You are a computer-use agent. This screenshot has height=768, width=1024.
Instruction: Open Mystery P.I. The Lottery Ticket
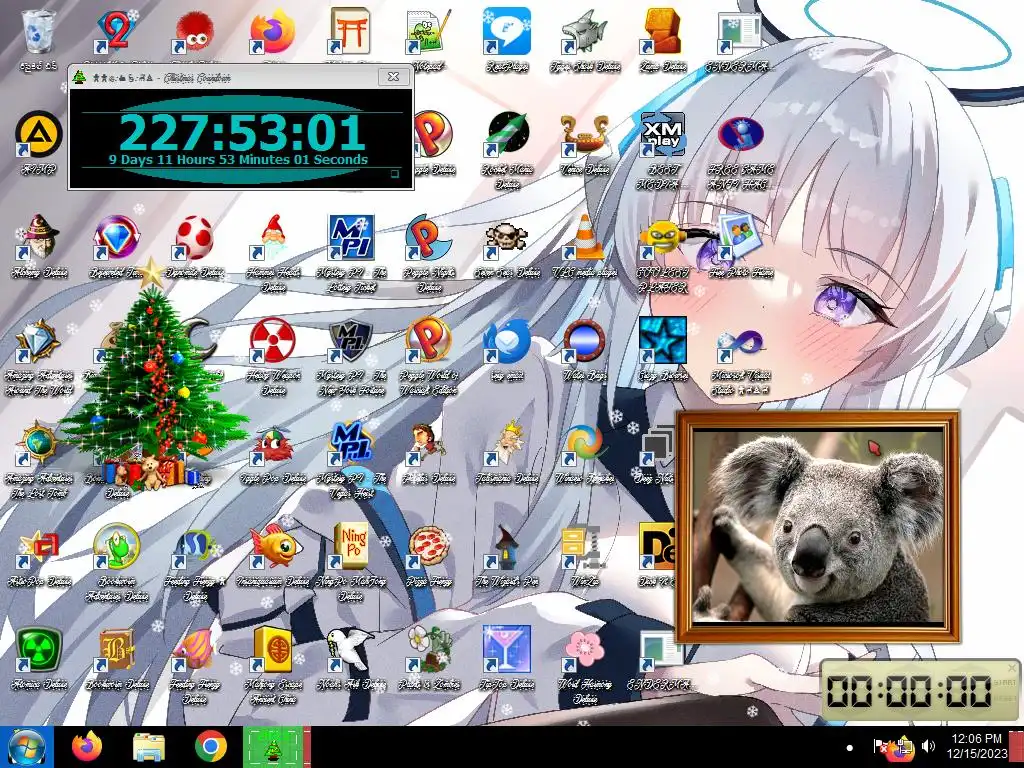pyautogui.click(x=351, y=238)
